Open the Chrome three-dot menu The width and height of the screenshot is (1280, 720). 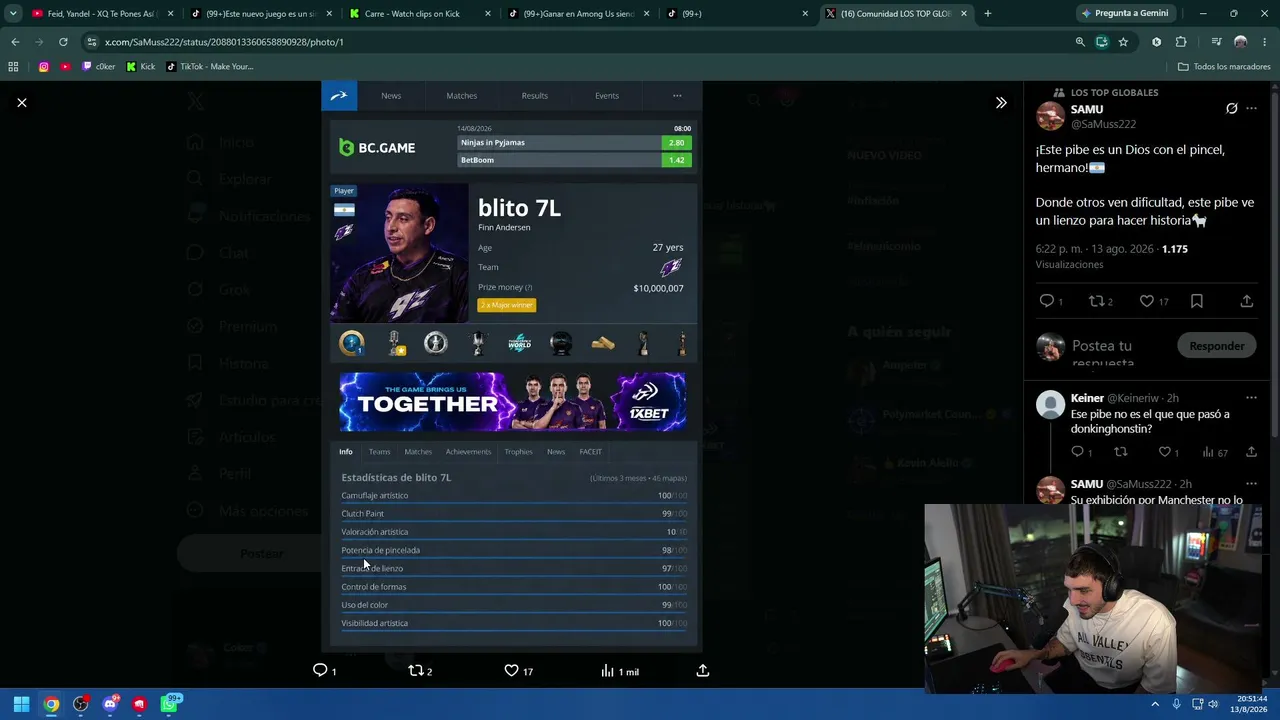click(x=1264, y=42)
